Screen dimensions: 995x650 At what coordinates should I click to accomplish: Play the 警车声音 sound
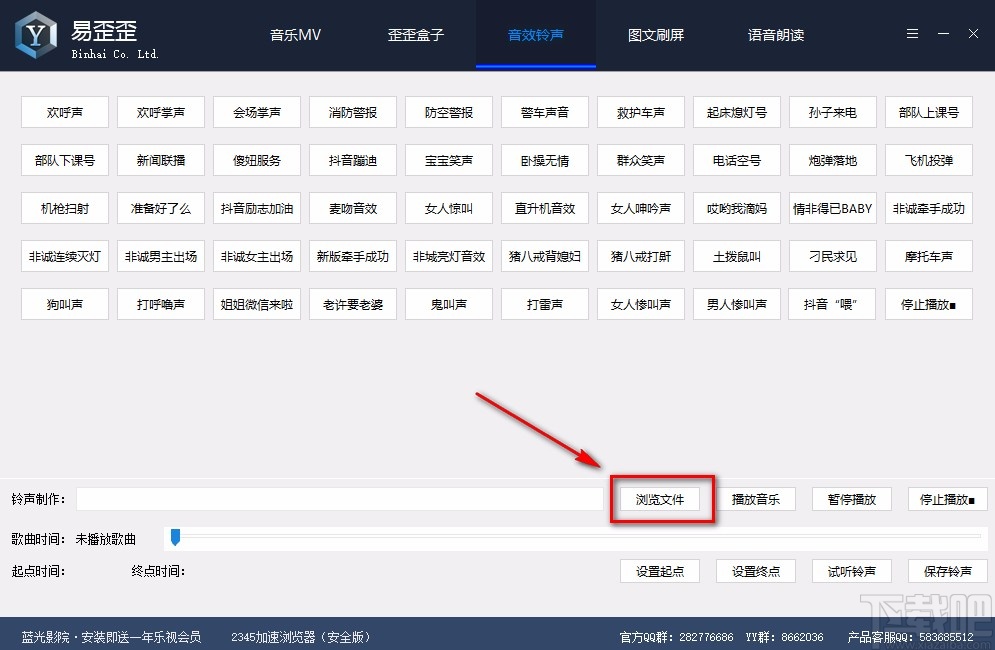pyautogui.click(x=544, y=112)
